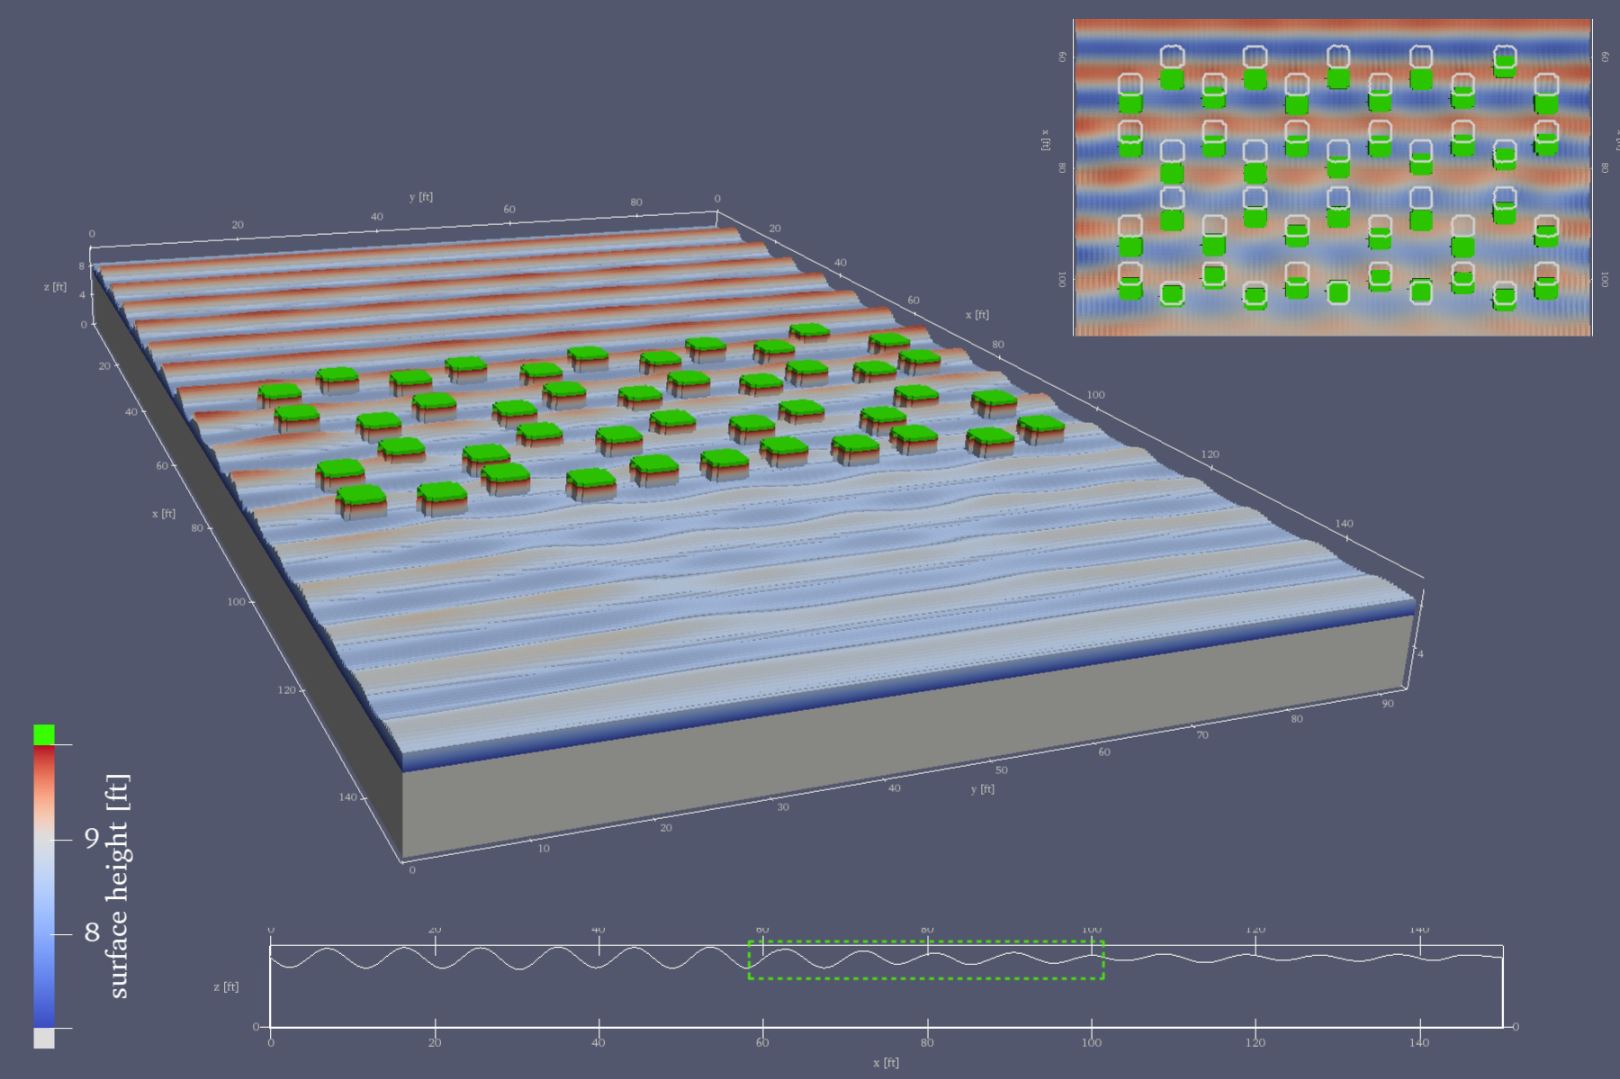Click the 'x [ft]' label below profile plot
This screenshot has height=1079, width=1620.
(x=885, y=1062)
